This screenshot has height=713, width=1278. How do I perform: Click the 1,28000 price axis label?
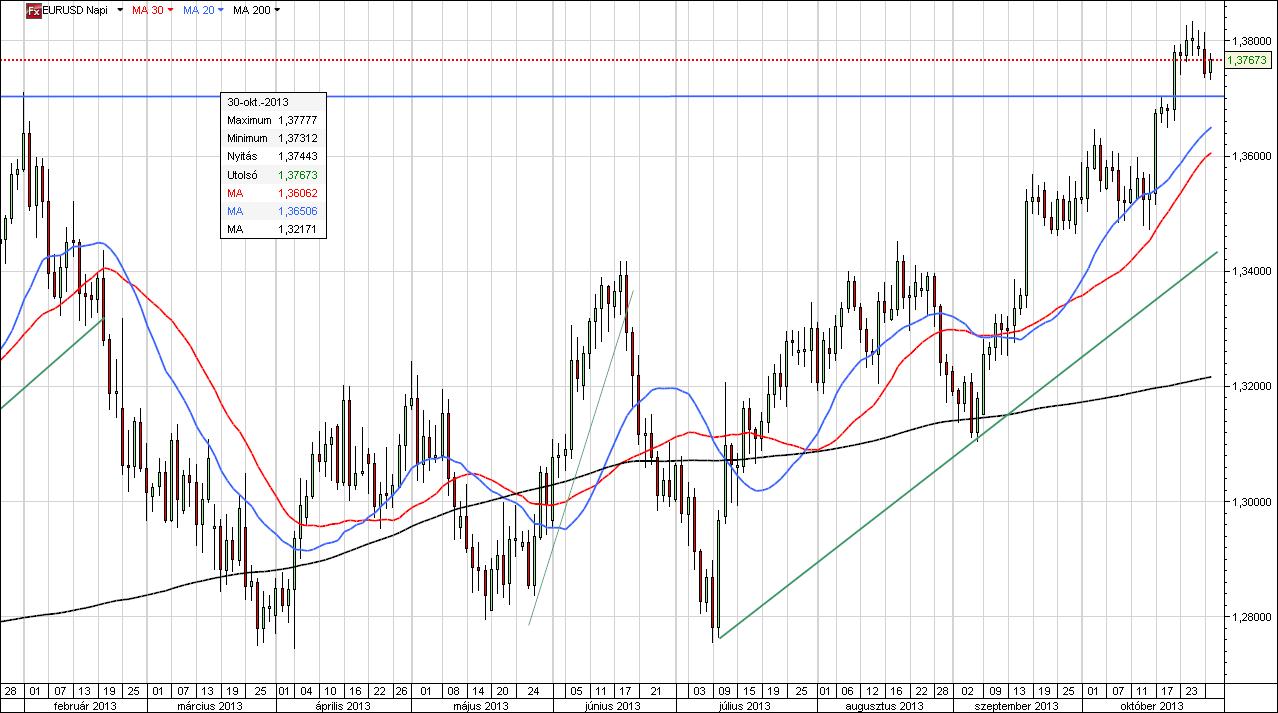click(x=1251, y=617)
